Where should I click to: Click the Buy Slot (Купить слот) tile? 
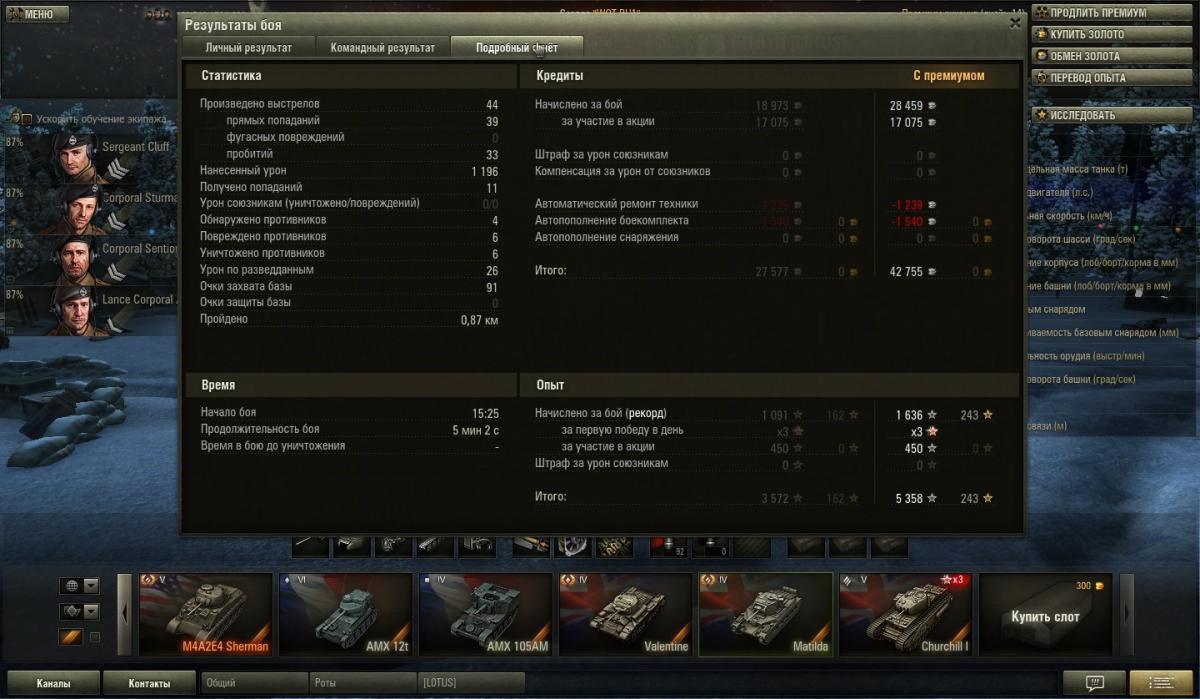coord(1046,614)
